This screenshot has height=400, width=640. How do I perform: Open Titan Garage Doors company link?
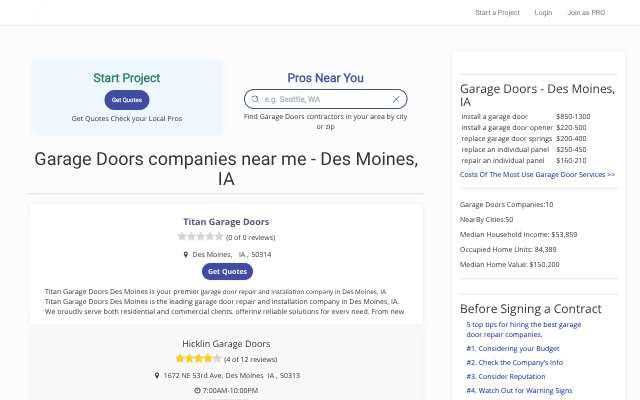tap(226, 222)
